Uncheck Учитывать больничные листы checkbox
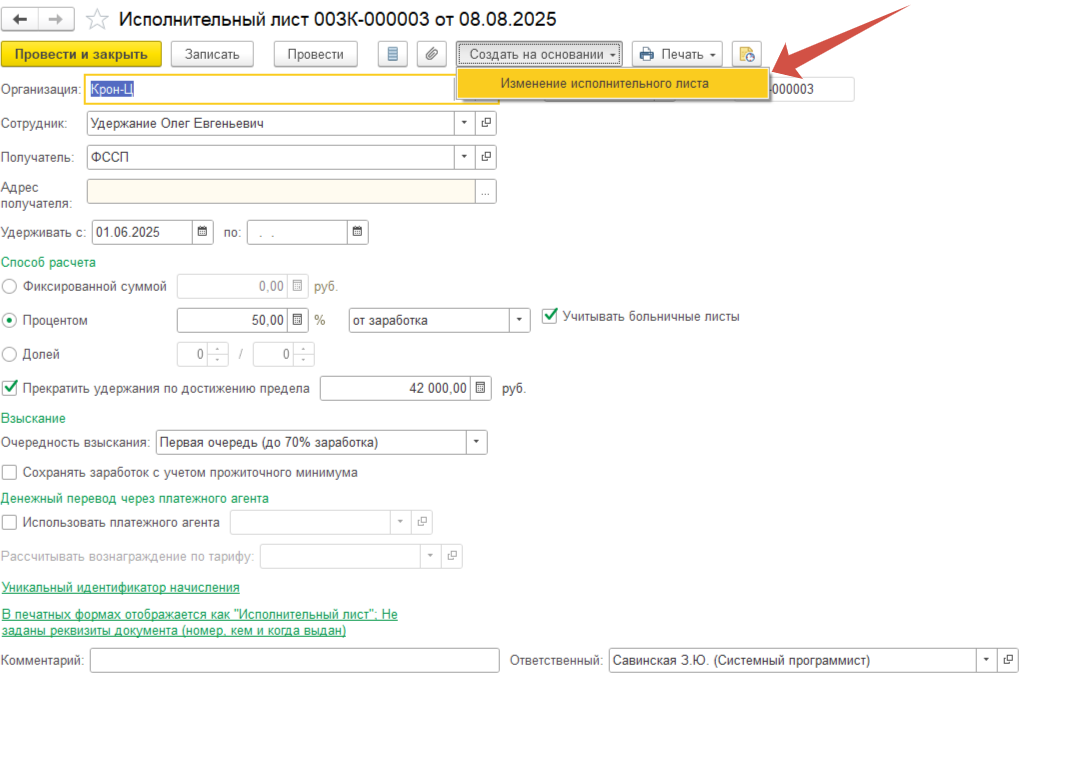1072x759 pixels. pyautogui.click(x=549, y=316)
